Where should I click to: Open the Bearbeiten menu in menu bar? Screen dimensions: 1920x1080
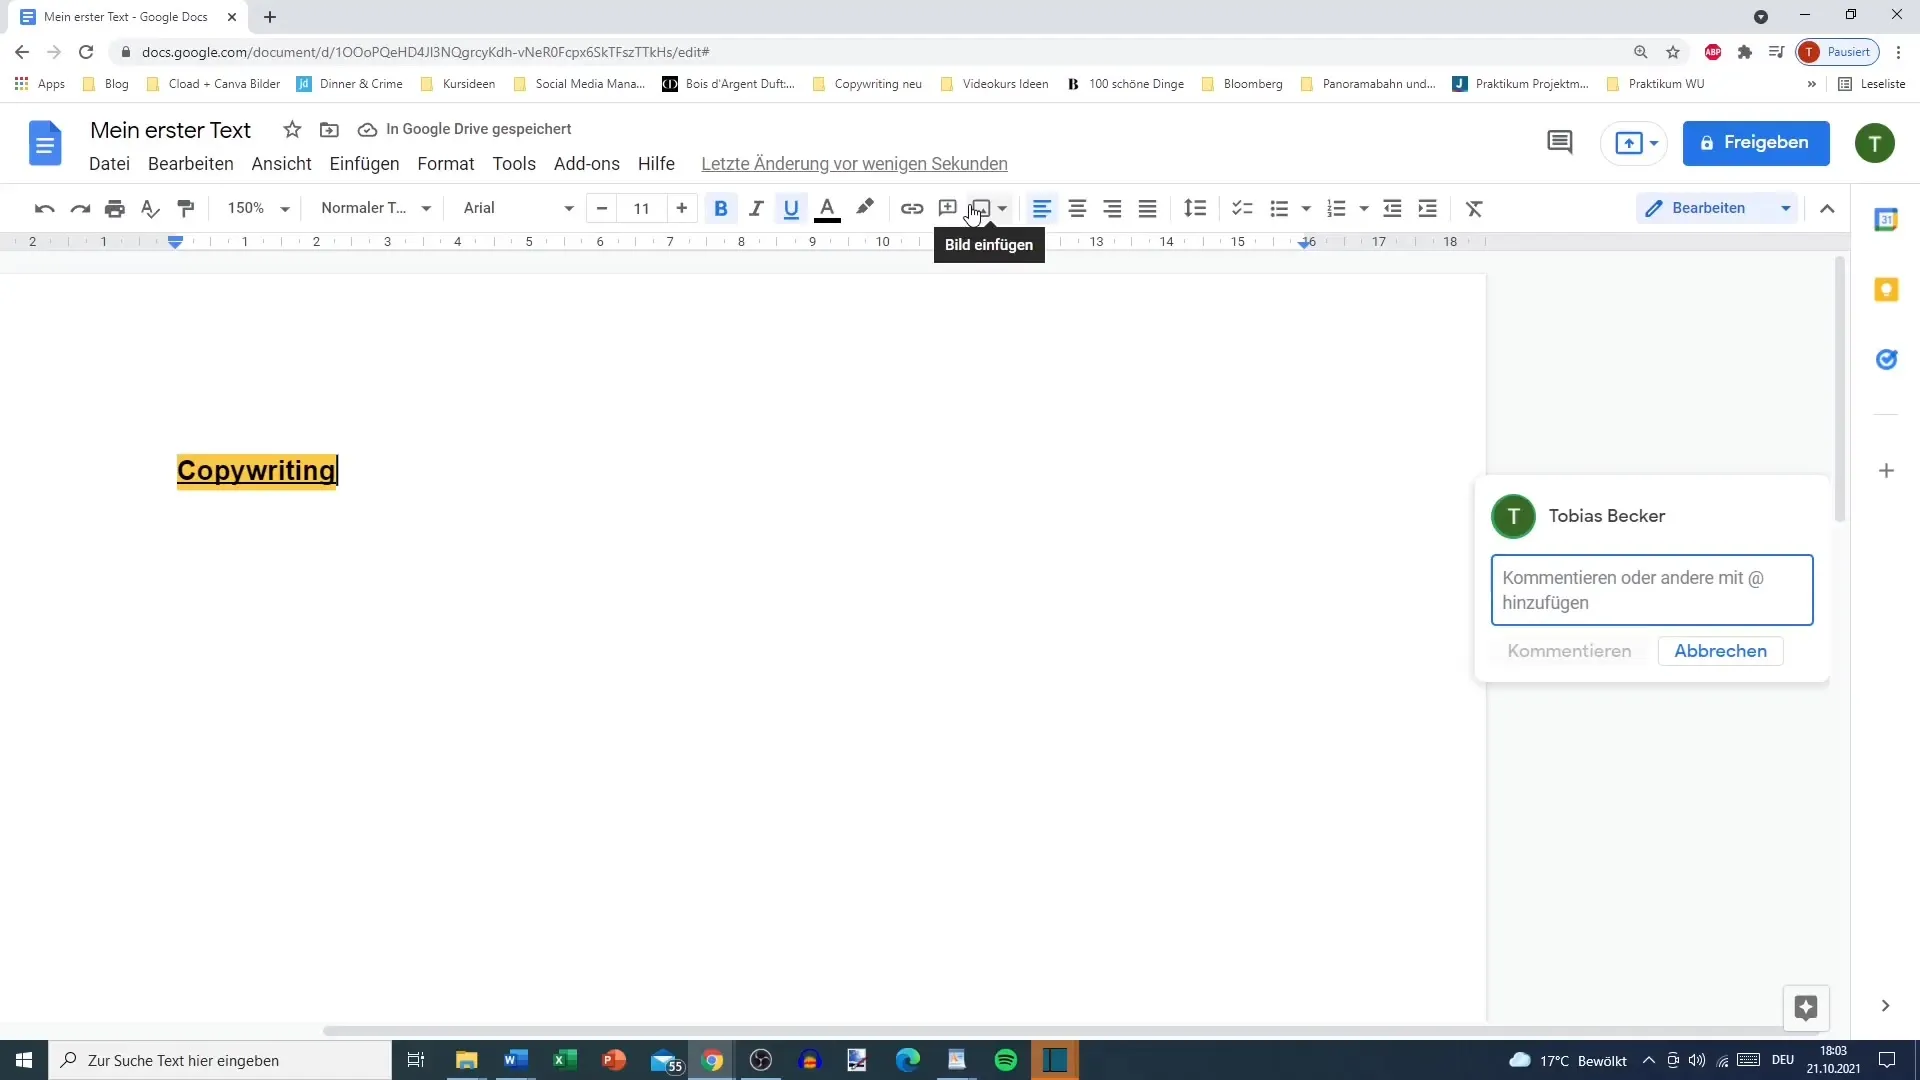coord(190,164)
